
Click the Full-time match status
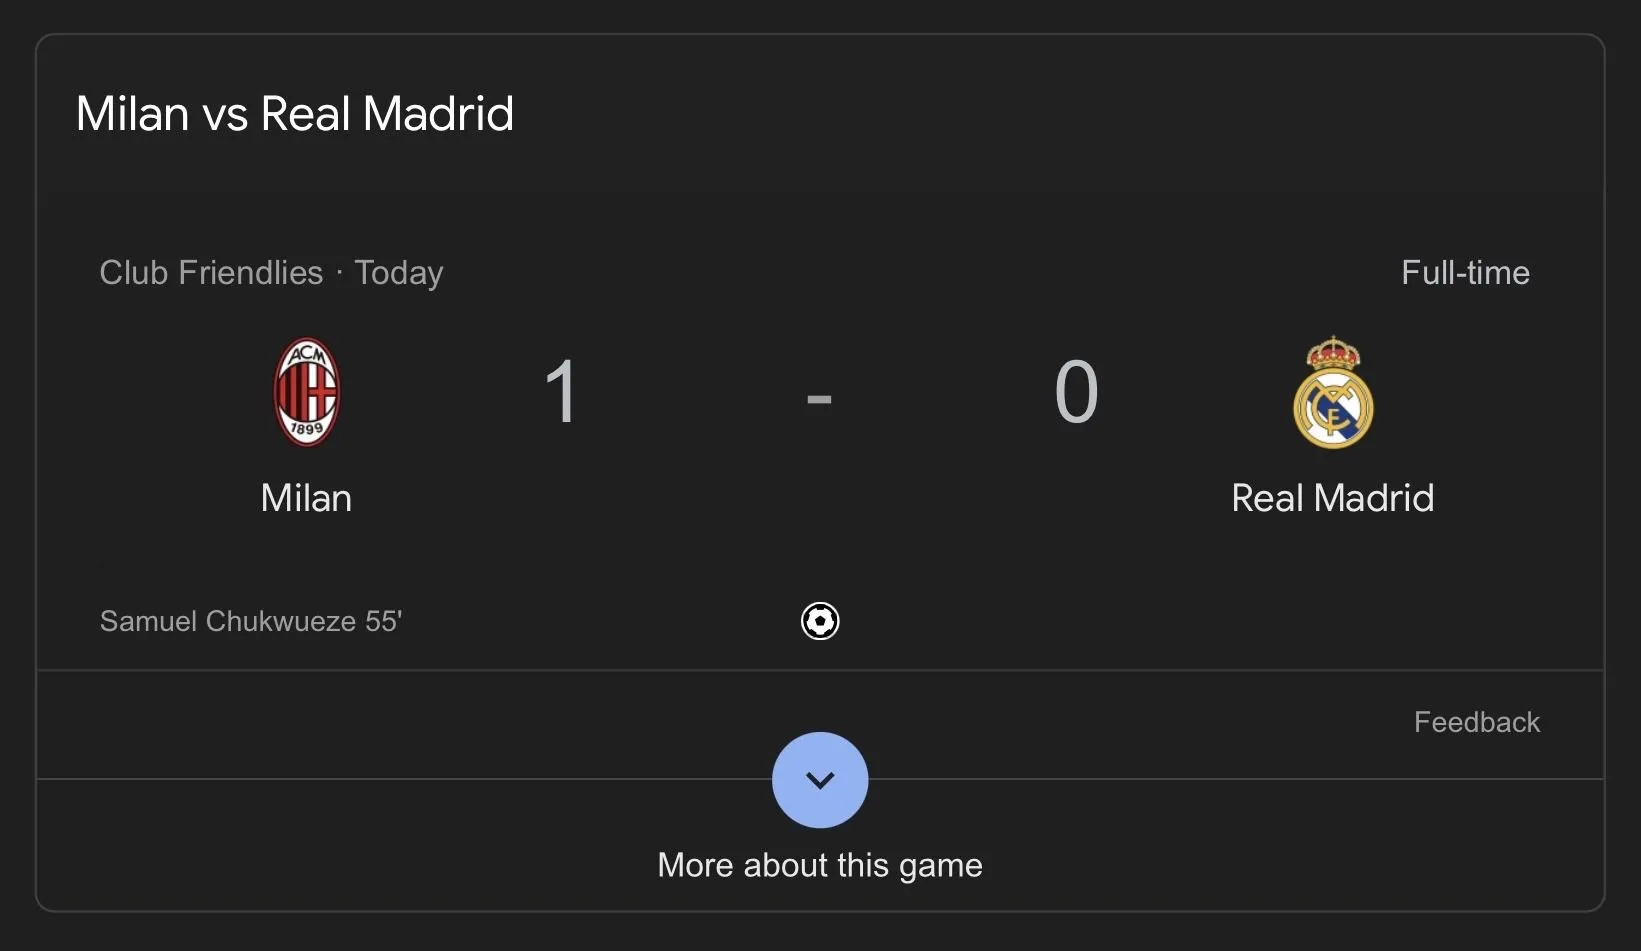(x=1465, y=273)
